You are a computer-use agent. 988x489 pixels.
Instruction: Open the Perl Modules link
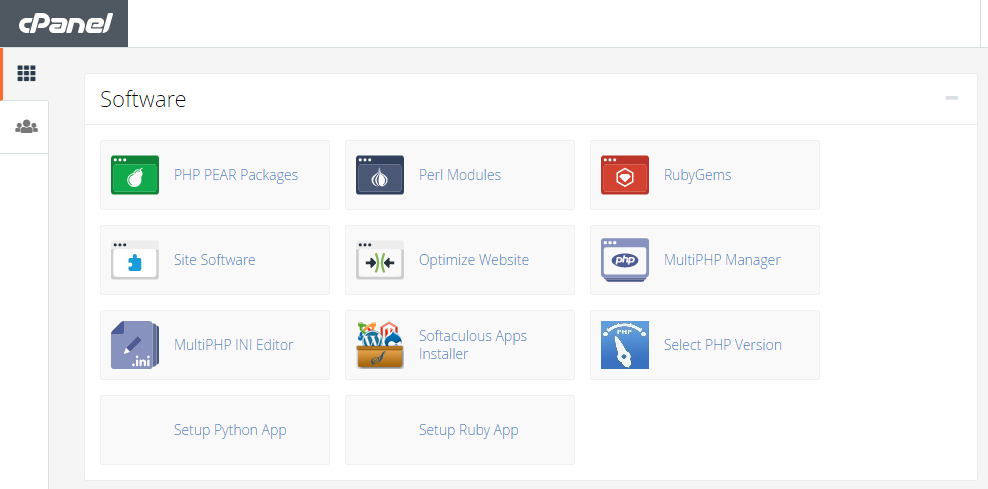pos(460,175)
